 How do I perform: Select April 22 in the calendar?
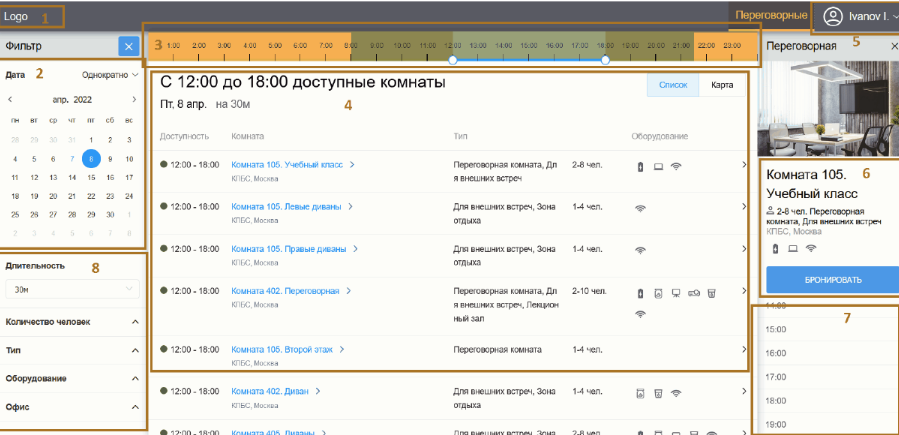[x=91, y=196]
